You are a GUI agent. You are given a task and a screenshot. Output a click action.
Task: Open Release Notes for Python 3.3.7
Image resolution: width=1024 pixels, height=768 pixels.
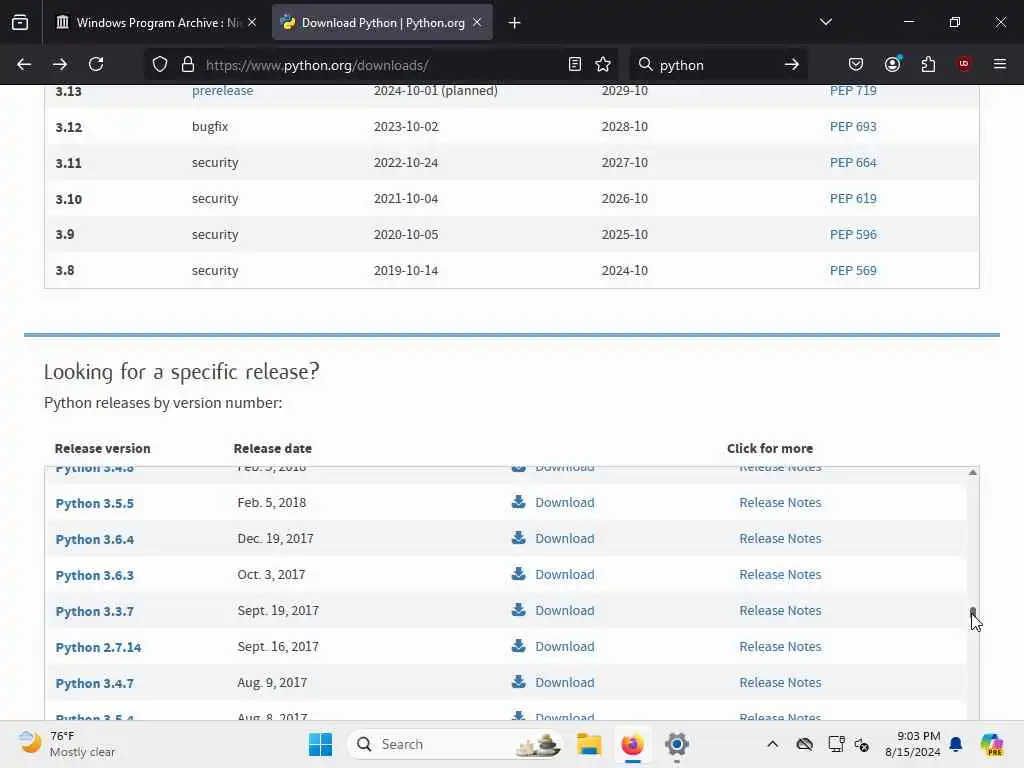point(780,611)
